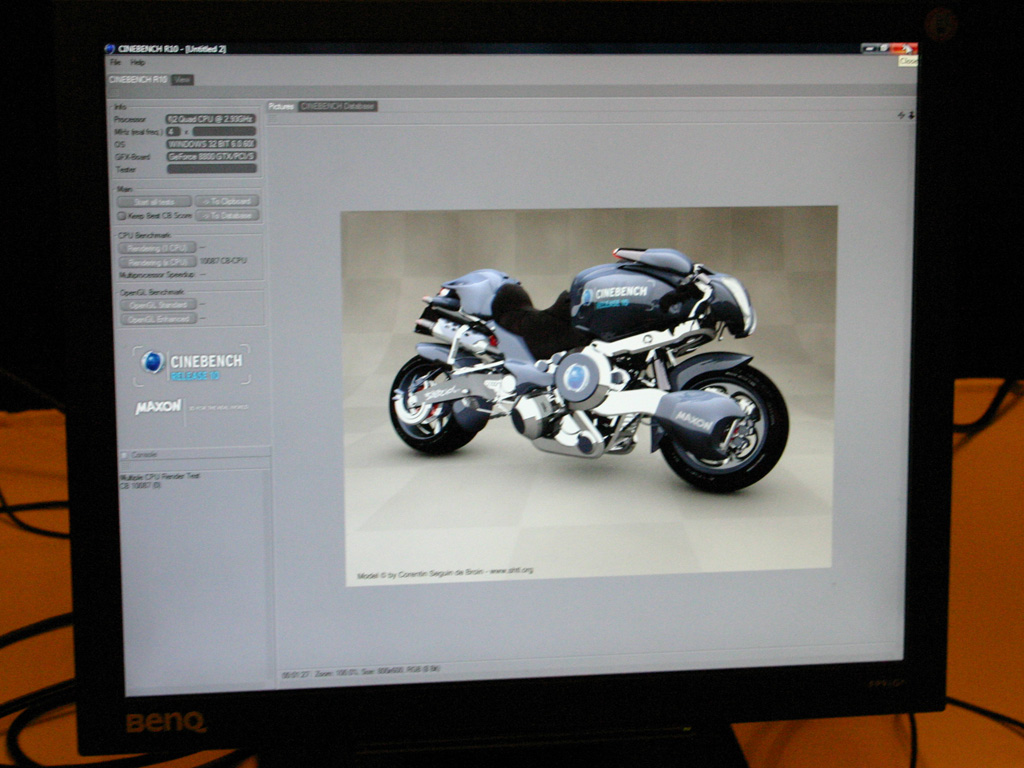Click the empty Tester name field
The width and height of the screenshot is (1024, 768).
[212, 169]
